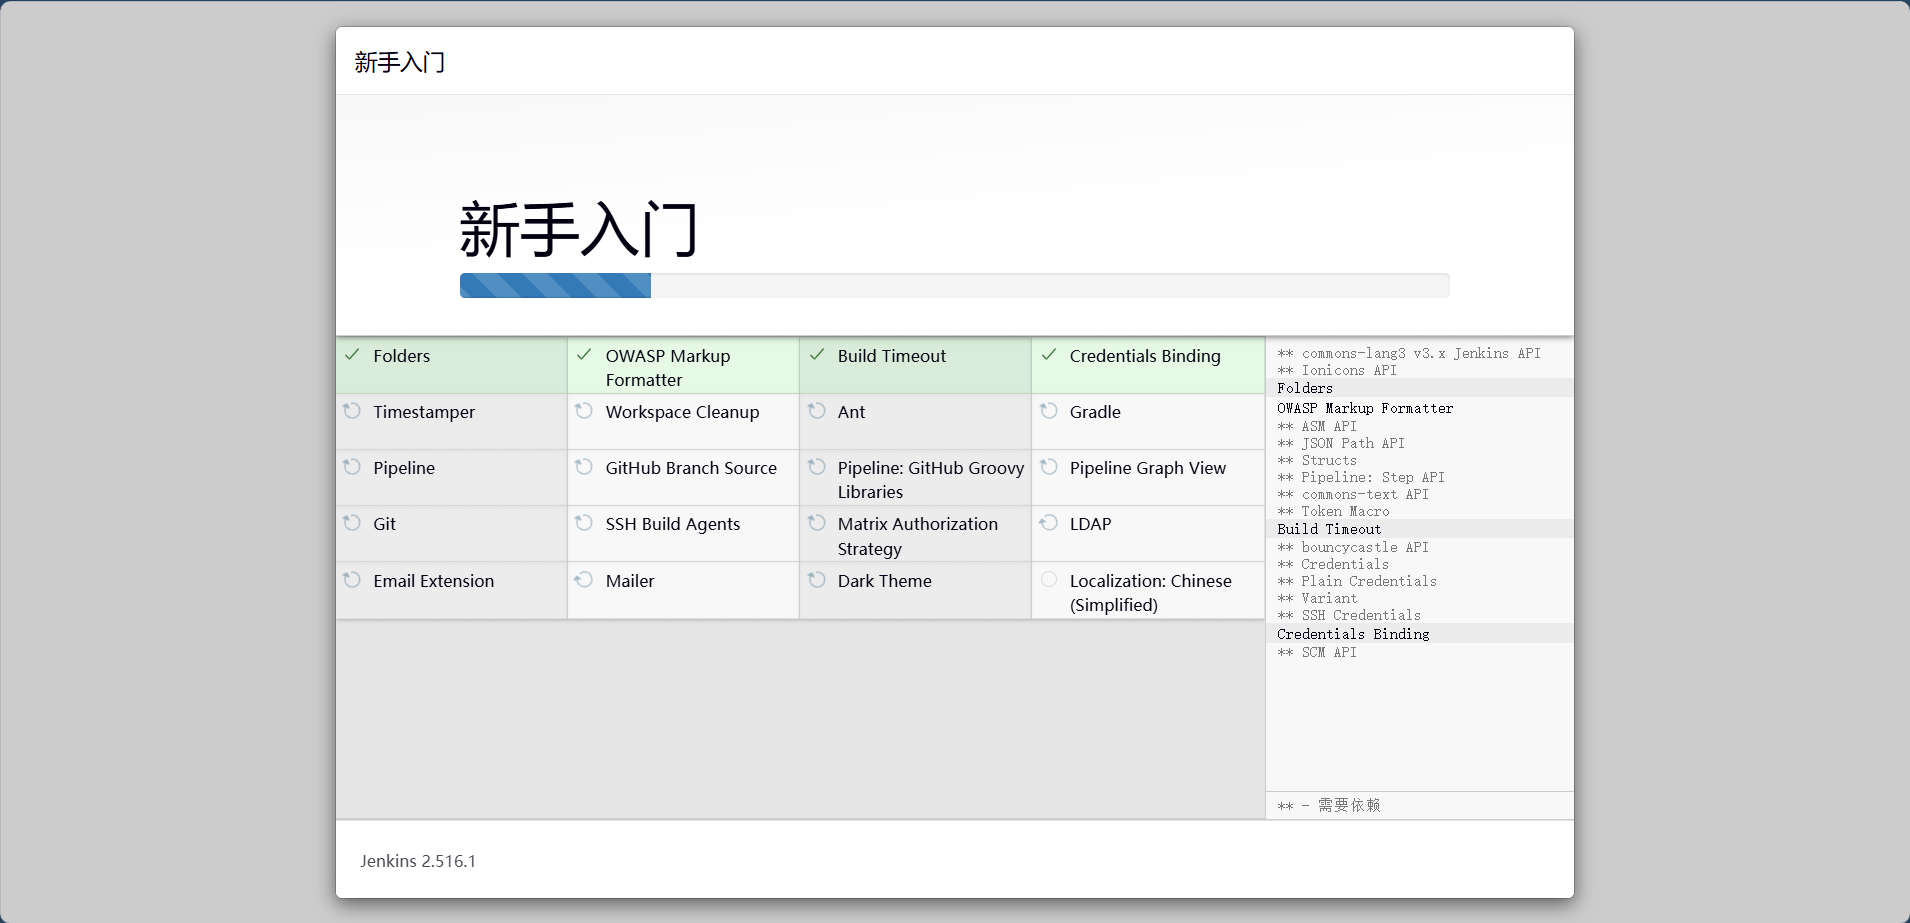The image size is (1910, 923).
Task: Click the pending icon beside Pipeline Graph View
Action: [x=1049, y=467]
